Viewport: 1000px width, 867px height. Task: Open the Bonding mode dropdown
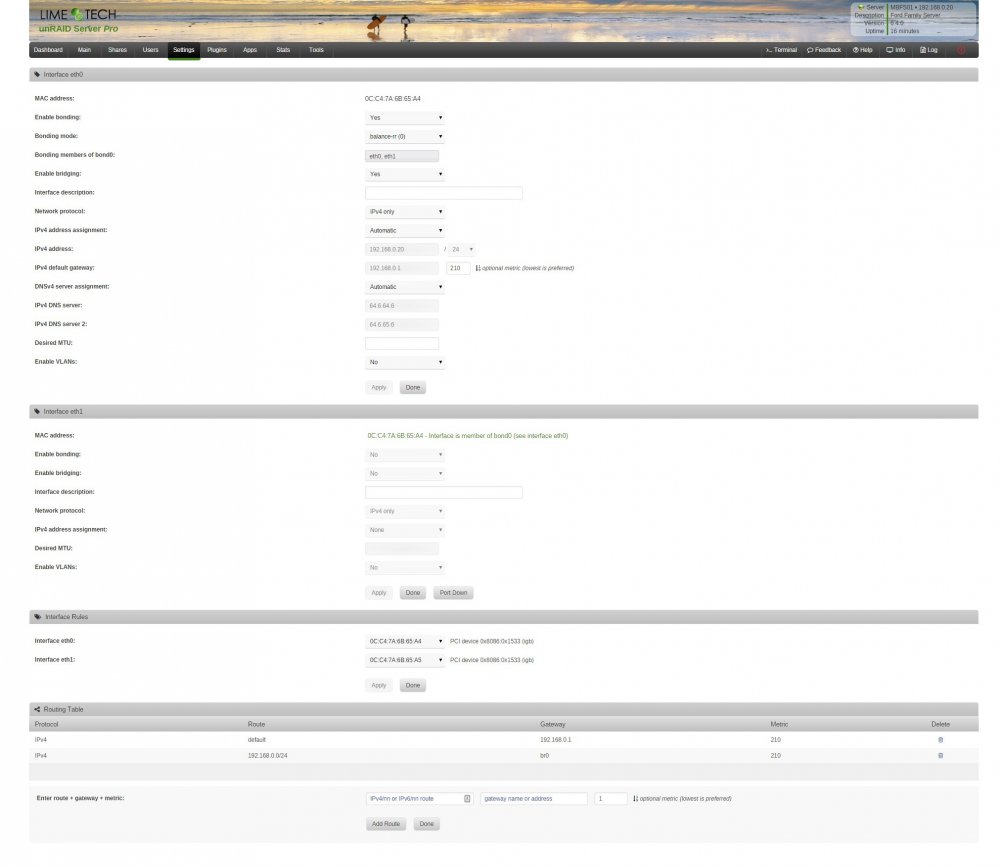point(405,137)
